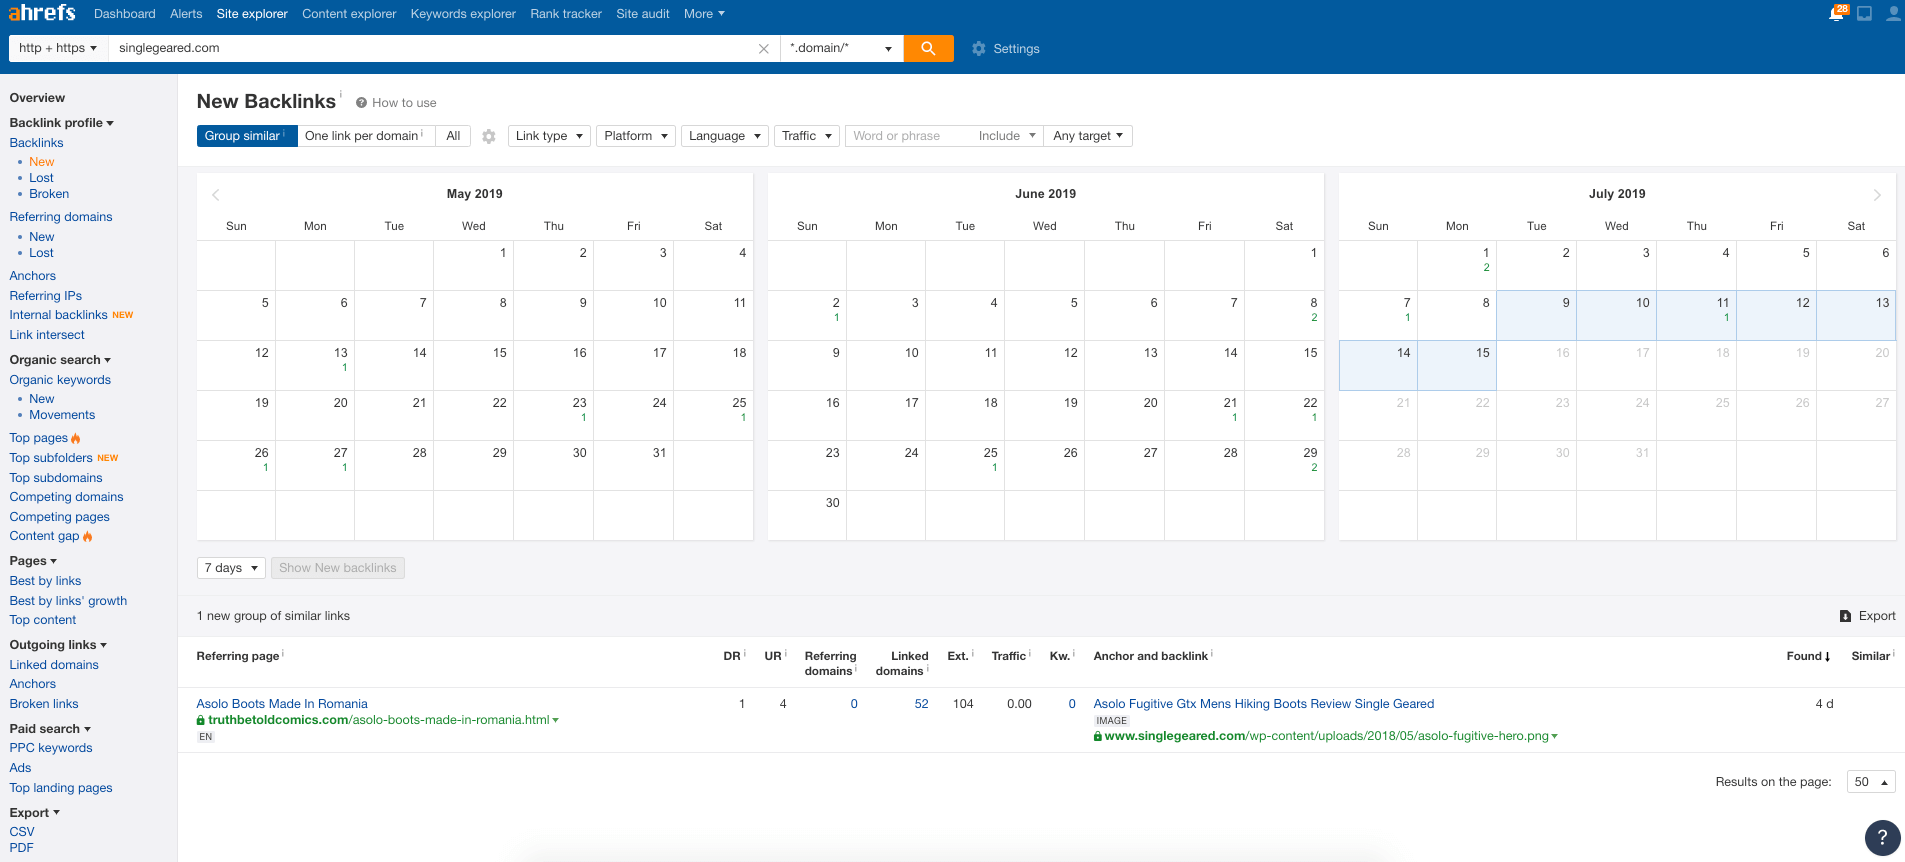Change results per page dropdown 50

point(1870,782)
